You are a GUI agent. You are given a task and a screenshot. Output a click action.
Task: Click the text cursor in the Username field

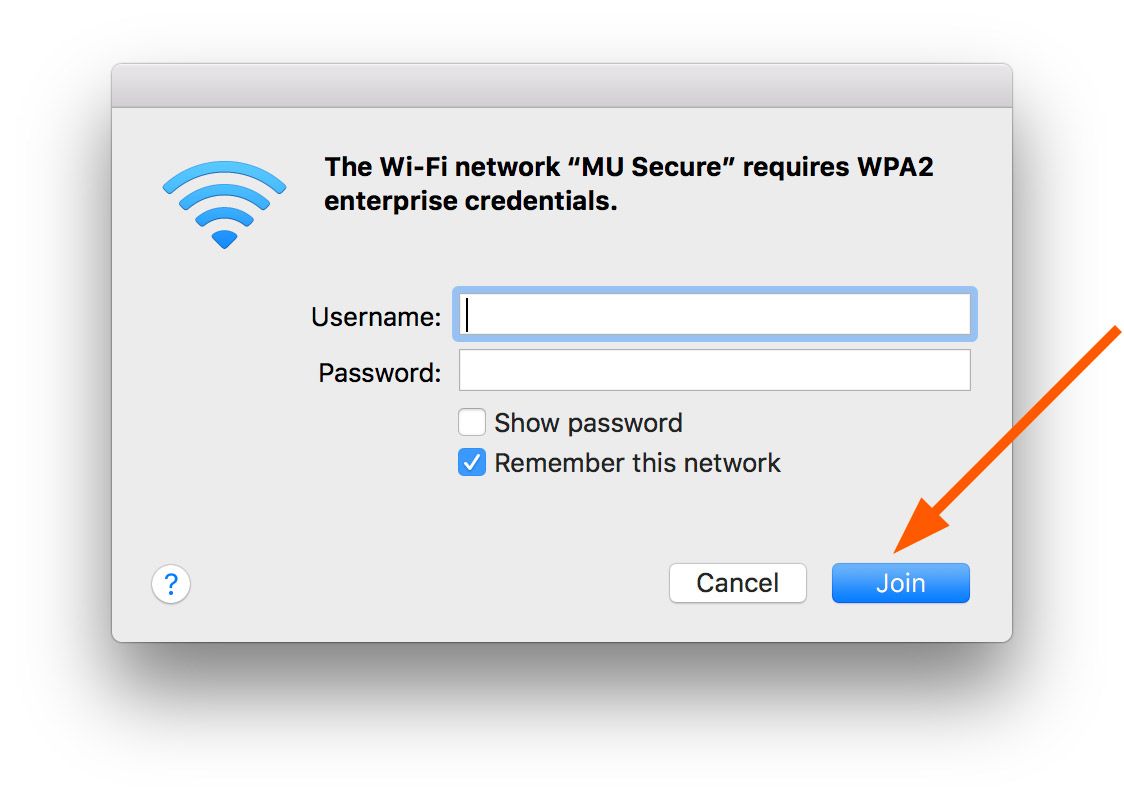[x=468, y=316]
